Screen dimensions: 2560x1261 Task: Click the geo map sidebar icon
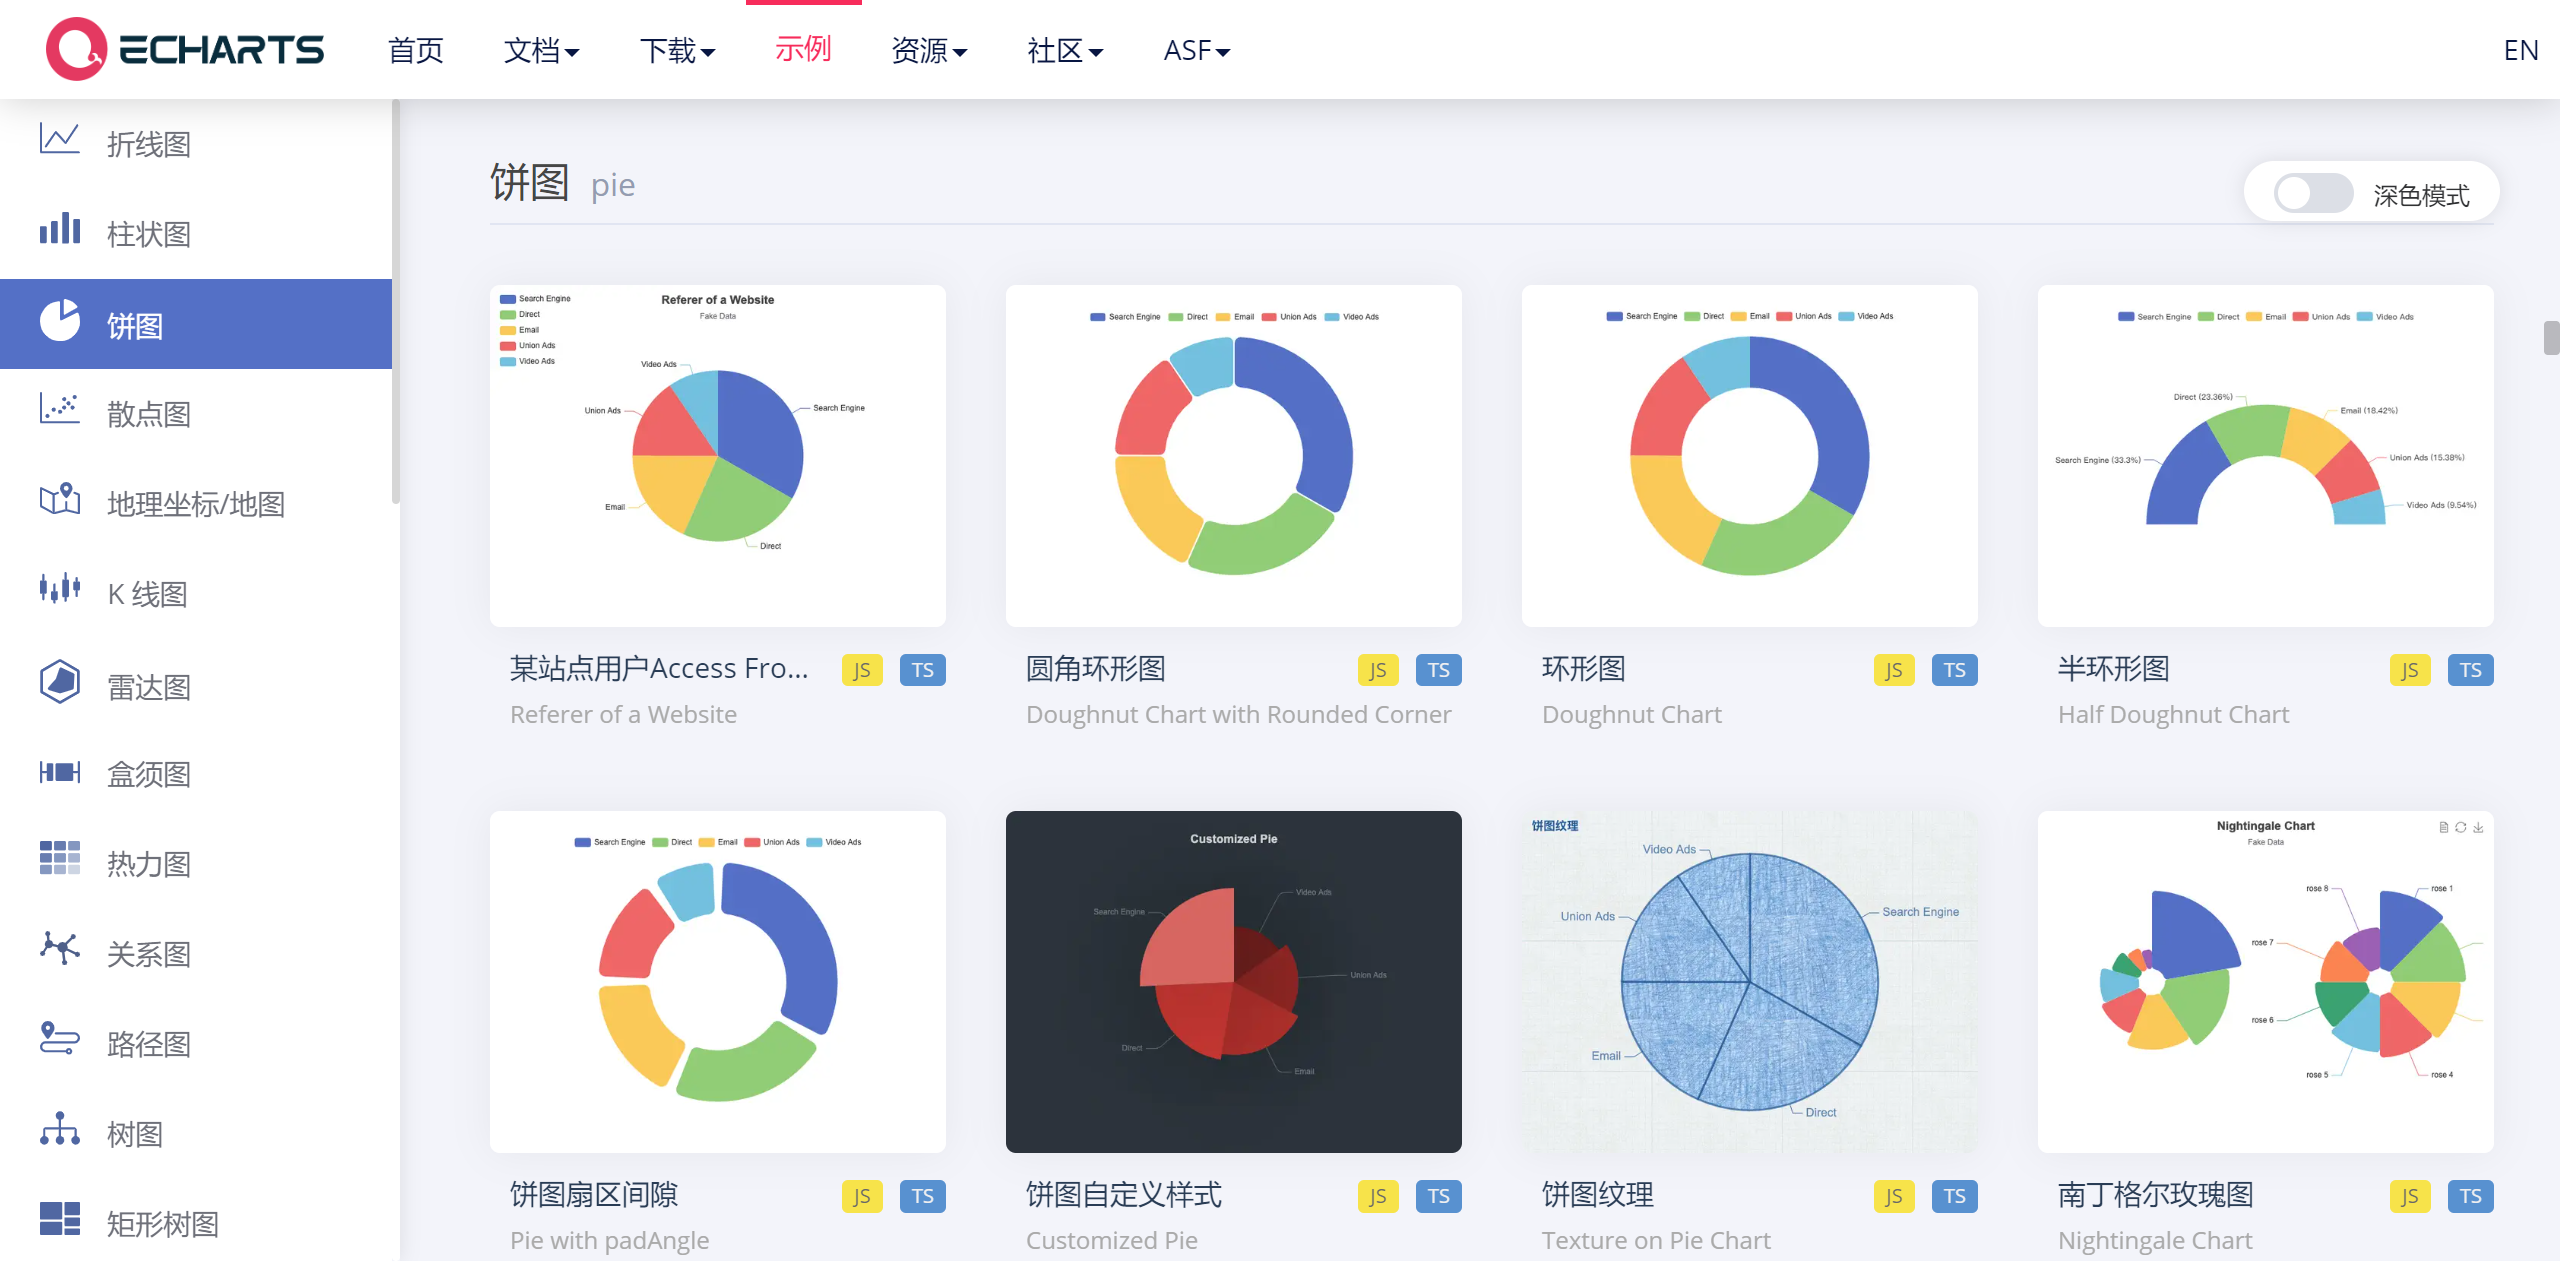tap(60, 499)
